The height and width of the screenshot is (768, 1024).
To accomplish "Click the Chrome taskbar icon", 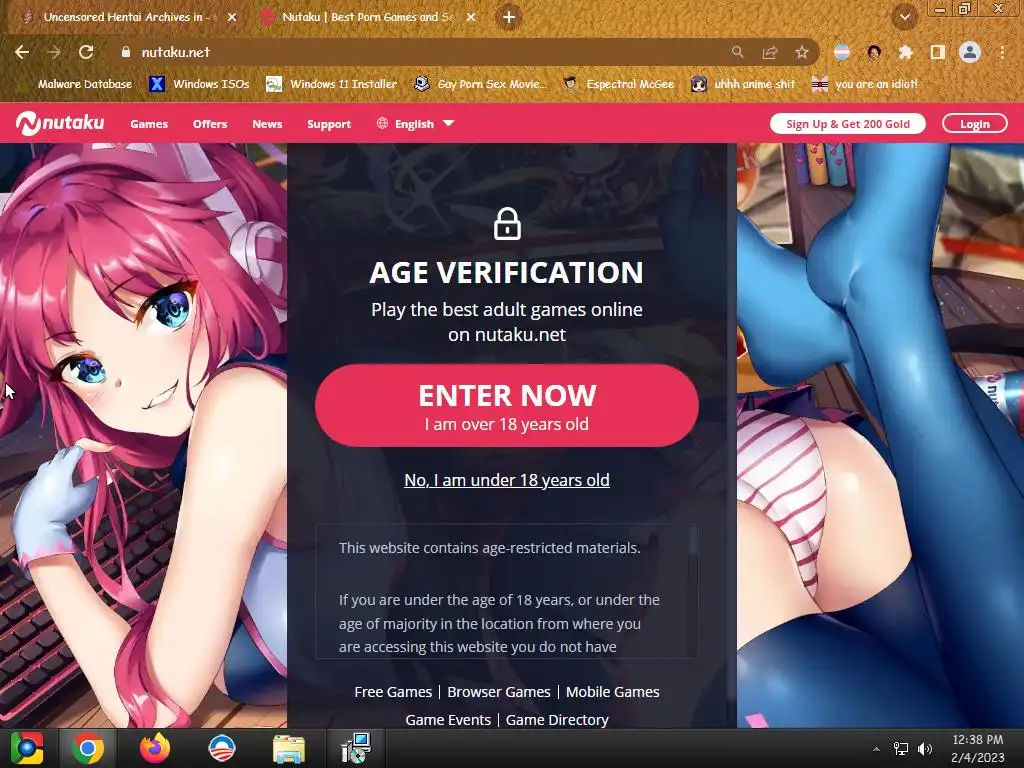I will [x=88, y=748].
